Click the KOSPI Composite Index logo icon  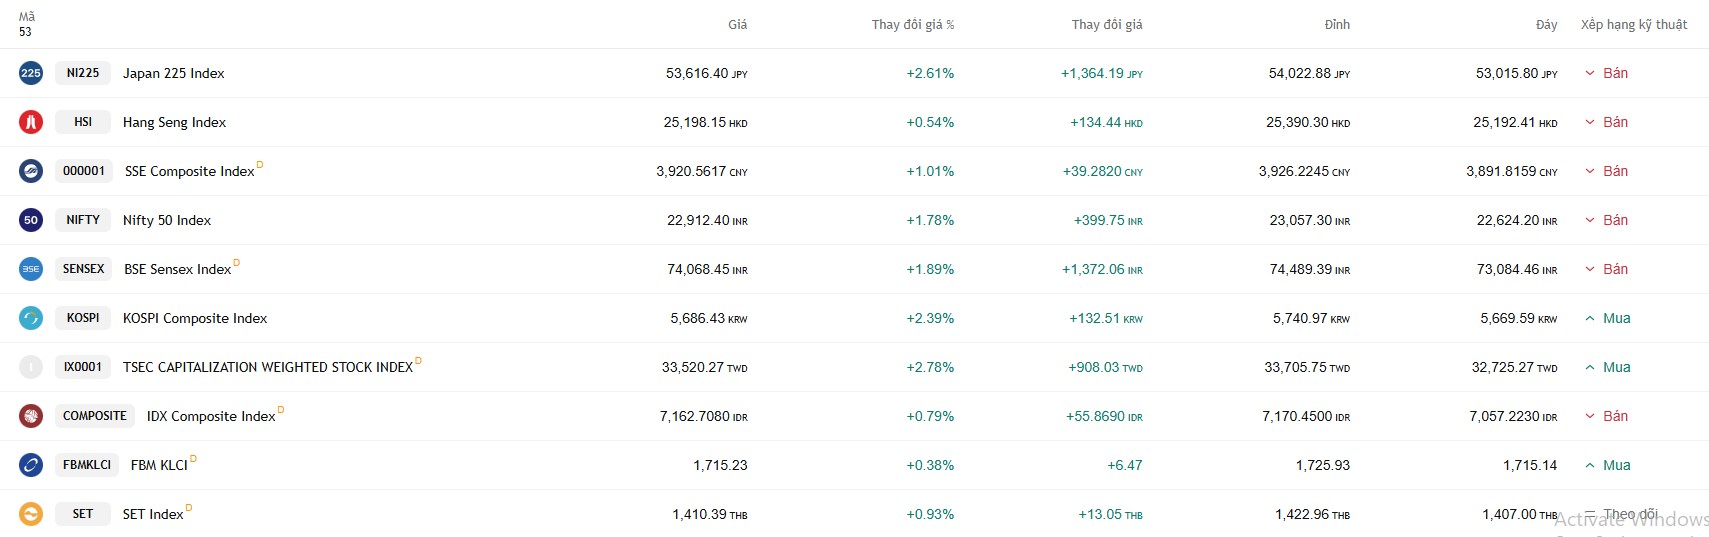coord(31,318)
